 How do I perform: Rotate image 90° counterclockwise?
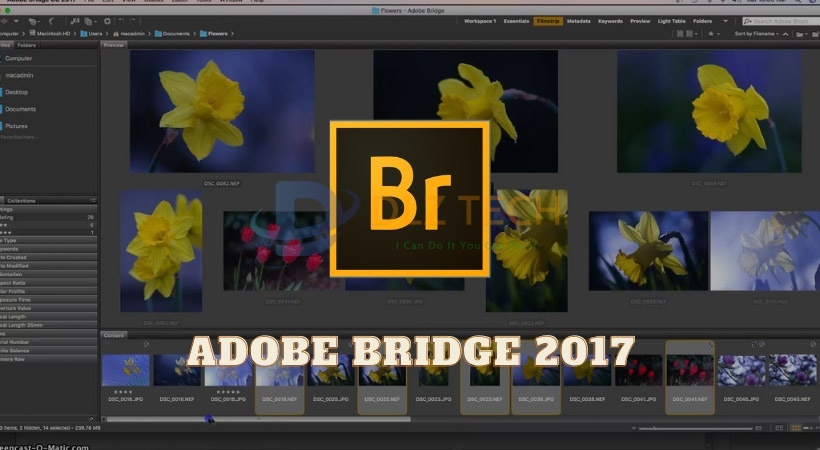pyautogui.click(x=121, y=21)
